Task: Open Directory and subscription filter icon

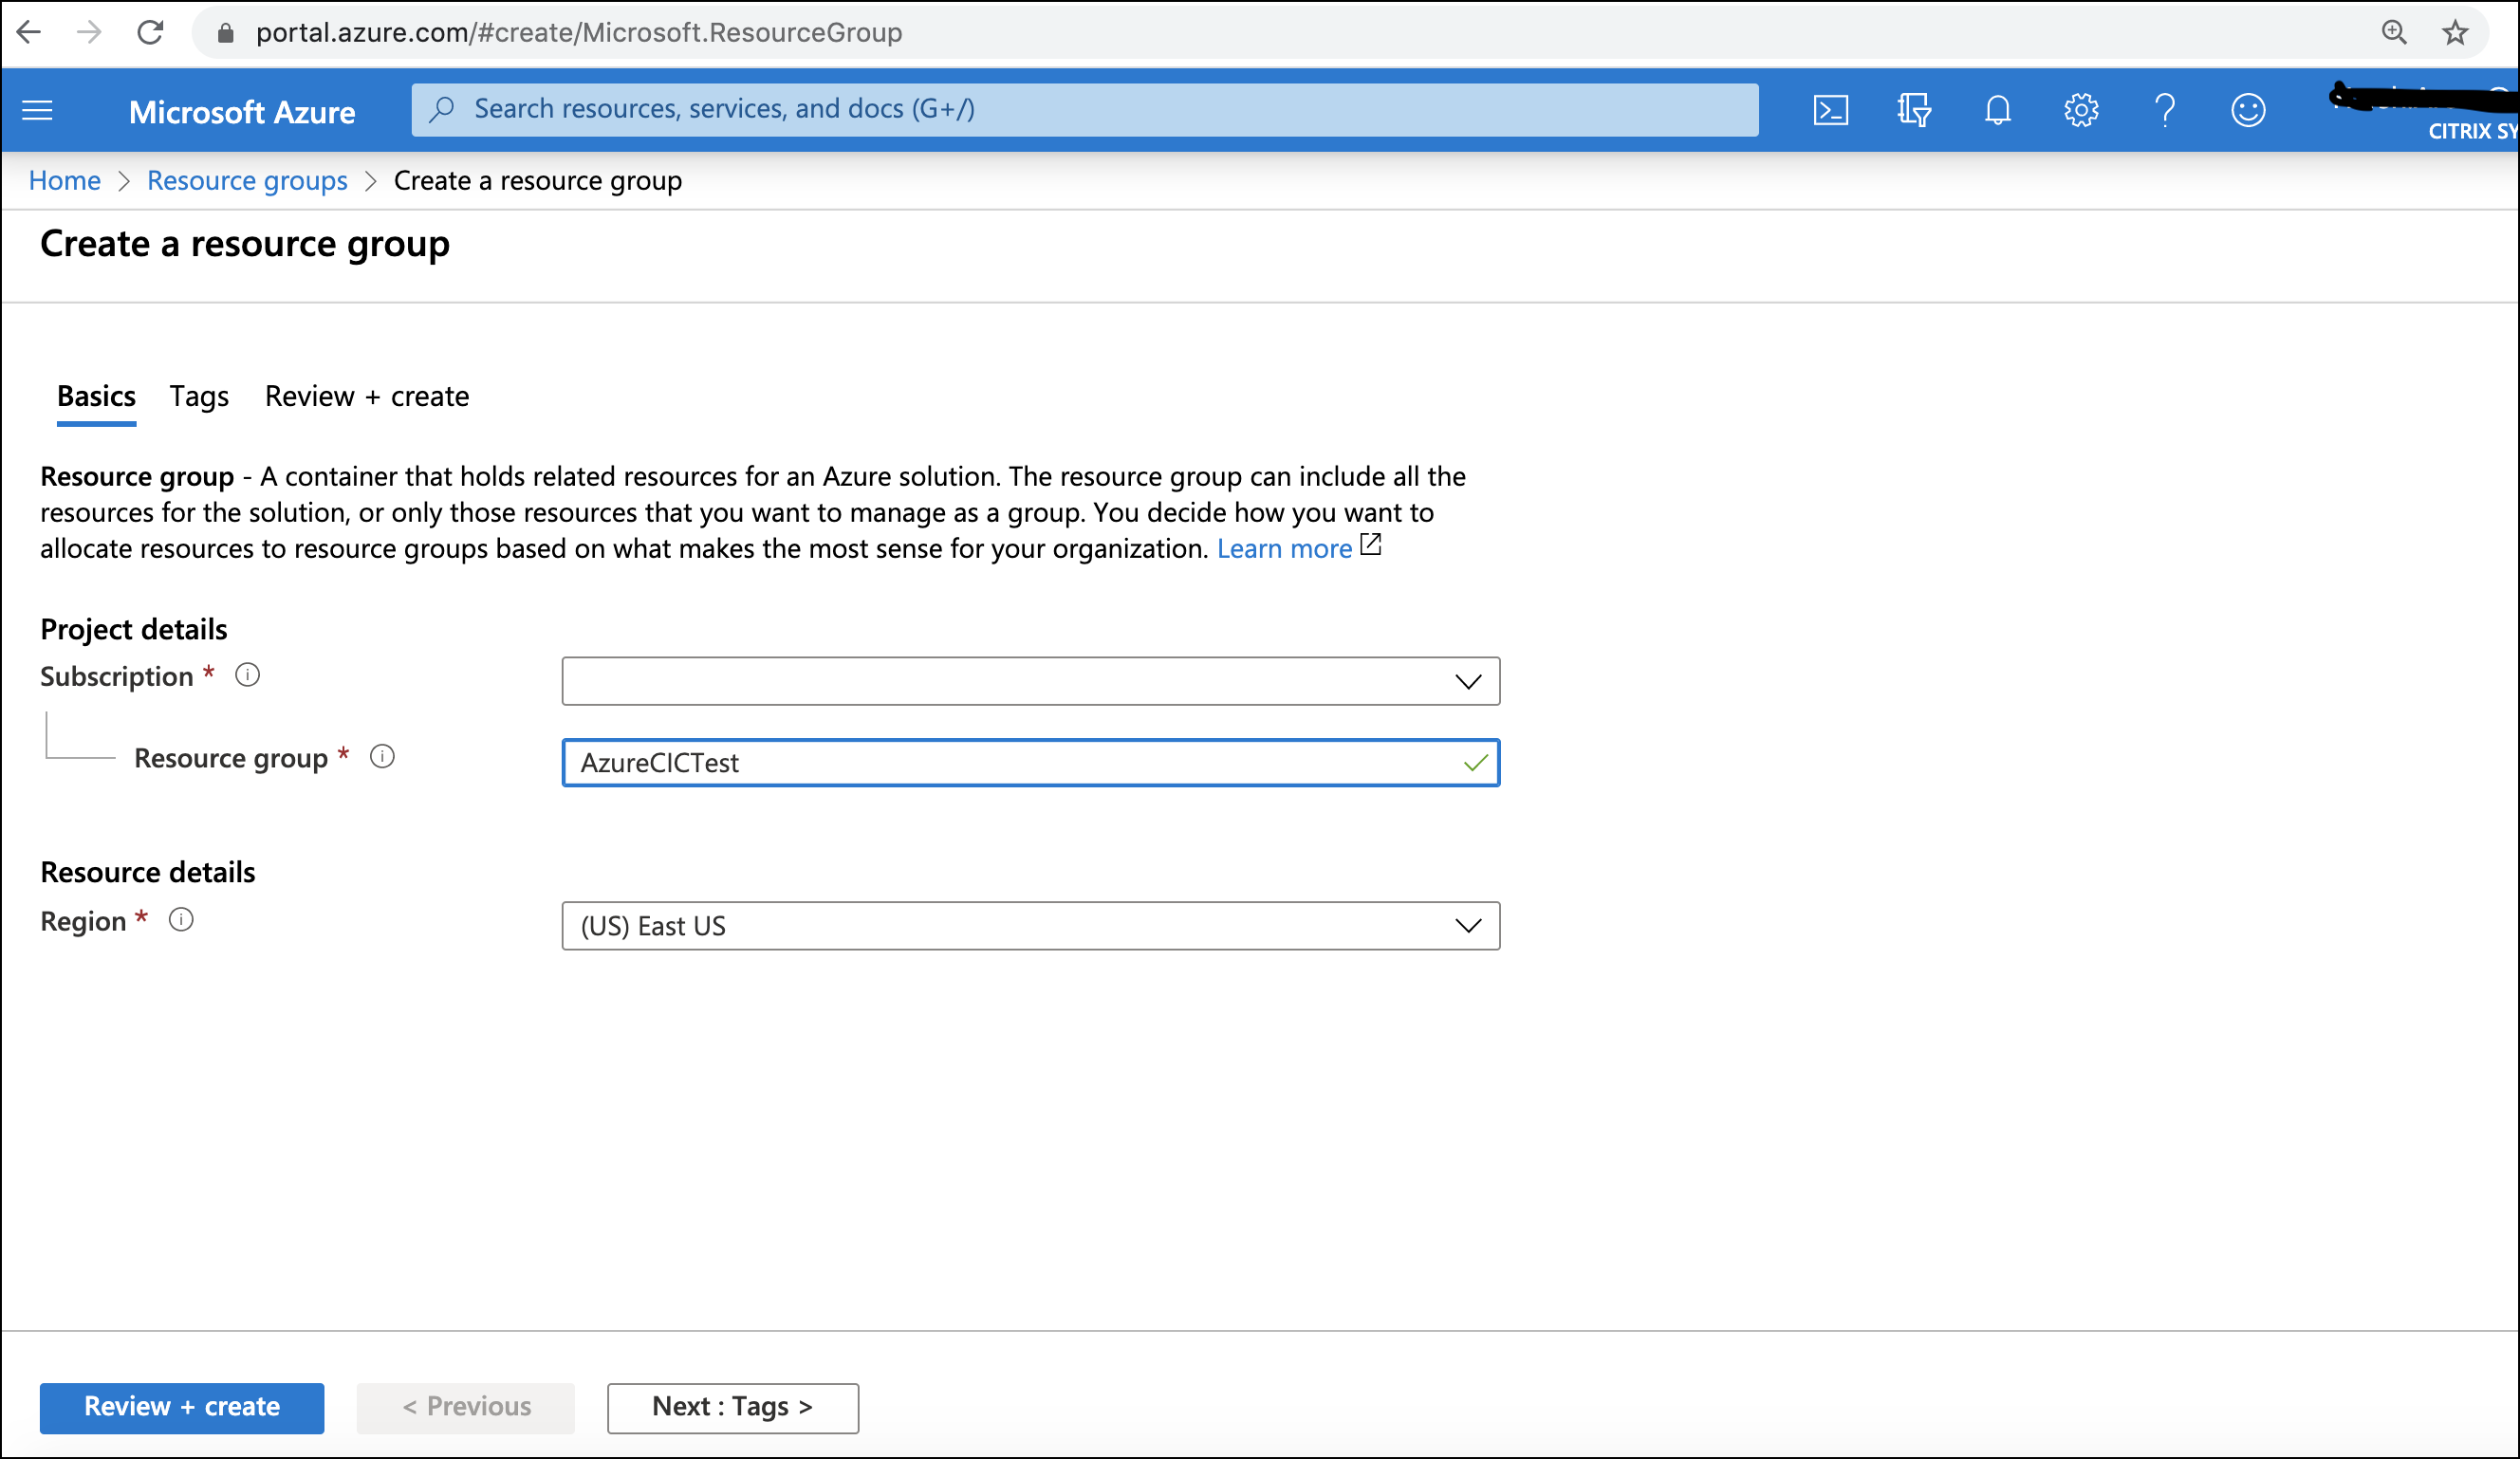Action: click(x=1913, y=110)
